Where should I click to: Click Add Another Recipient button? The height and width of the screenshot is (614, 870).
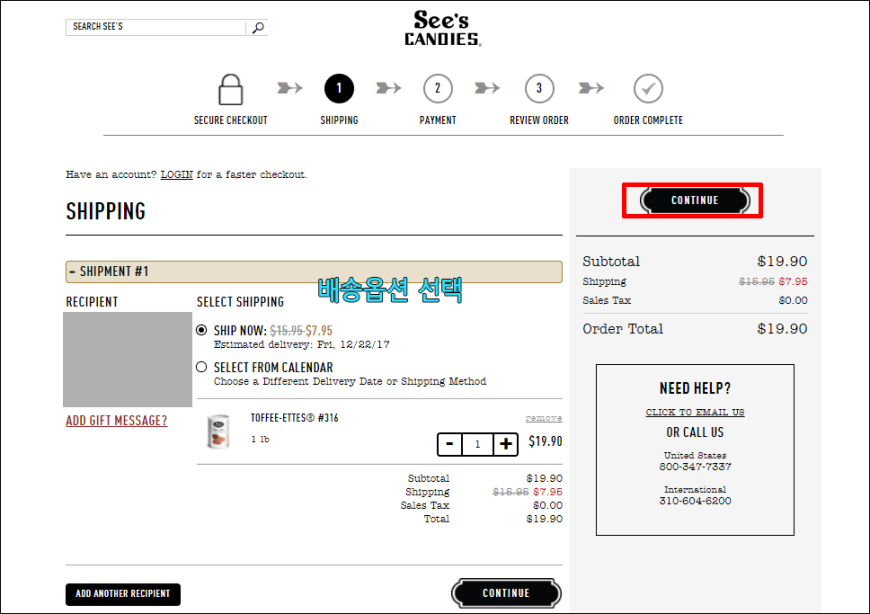coord(123,594)
